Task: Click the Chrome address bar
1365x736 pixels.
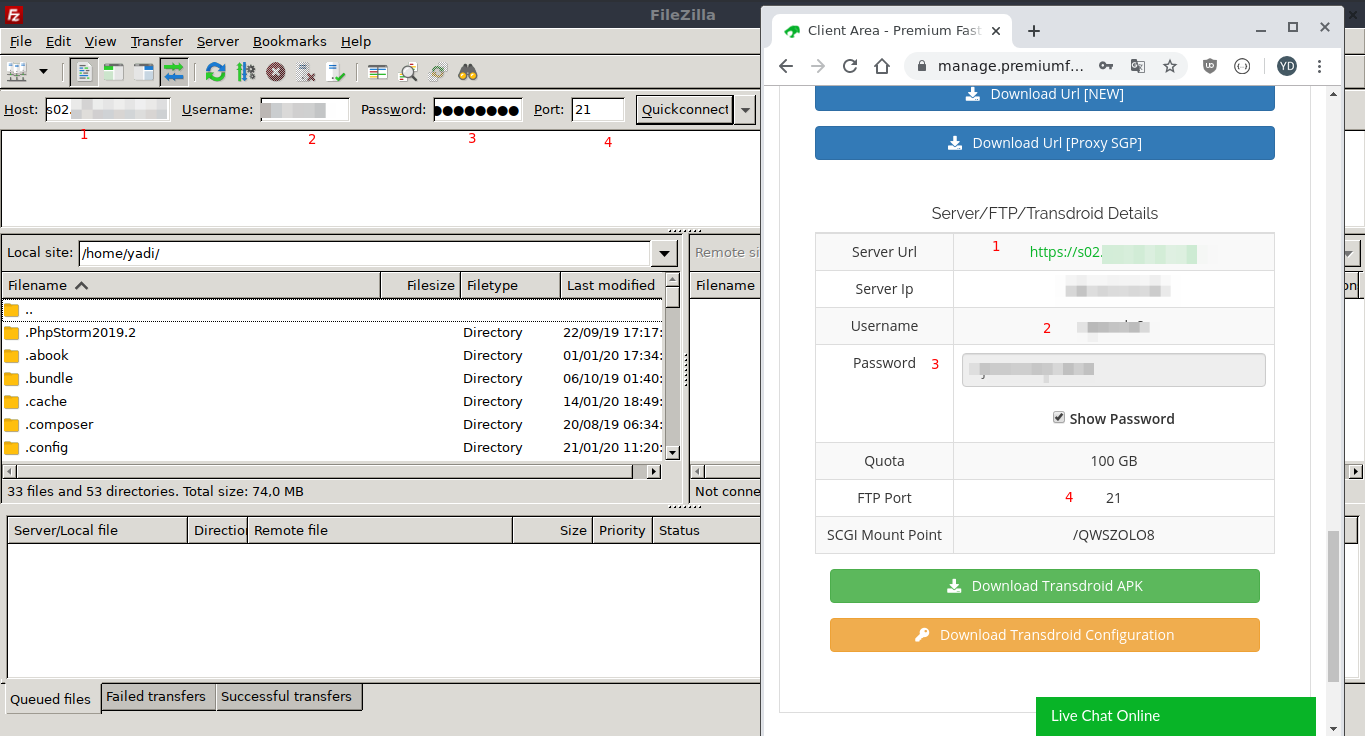Action: pos(1010,66)
